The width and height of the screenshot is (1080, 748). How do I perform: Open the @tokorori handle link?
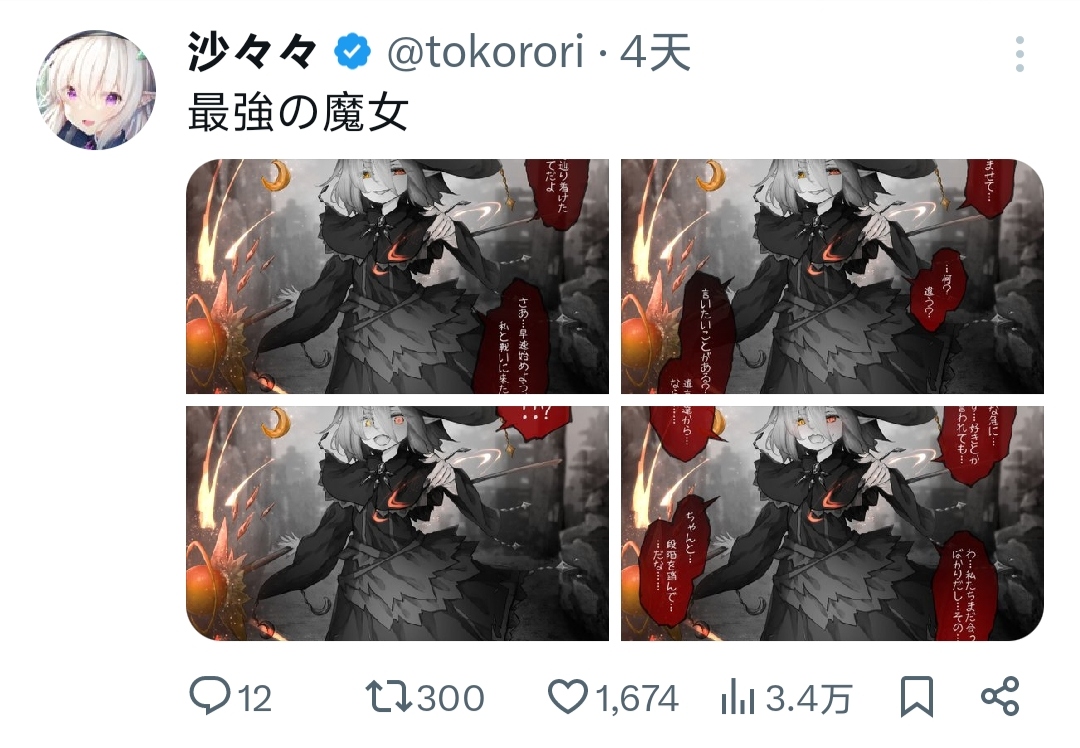tap(485, 52)
